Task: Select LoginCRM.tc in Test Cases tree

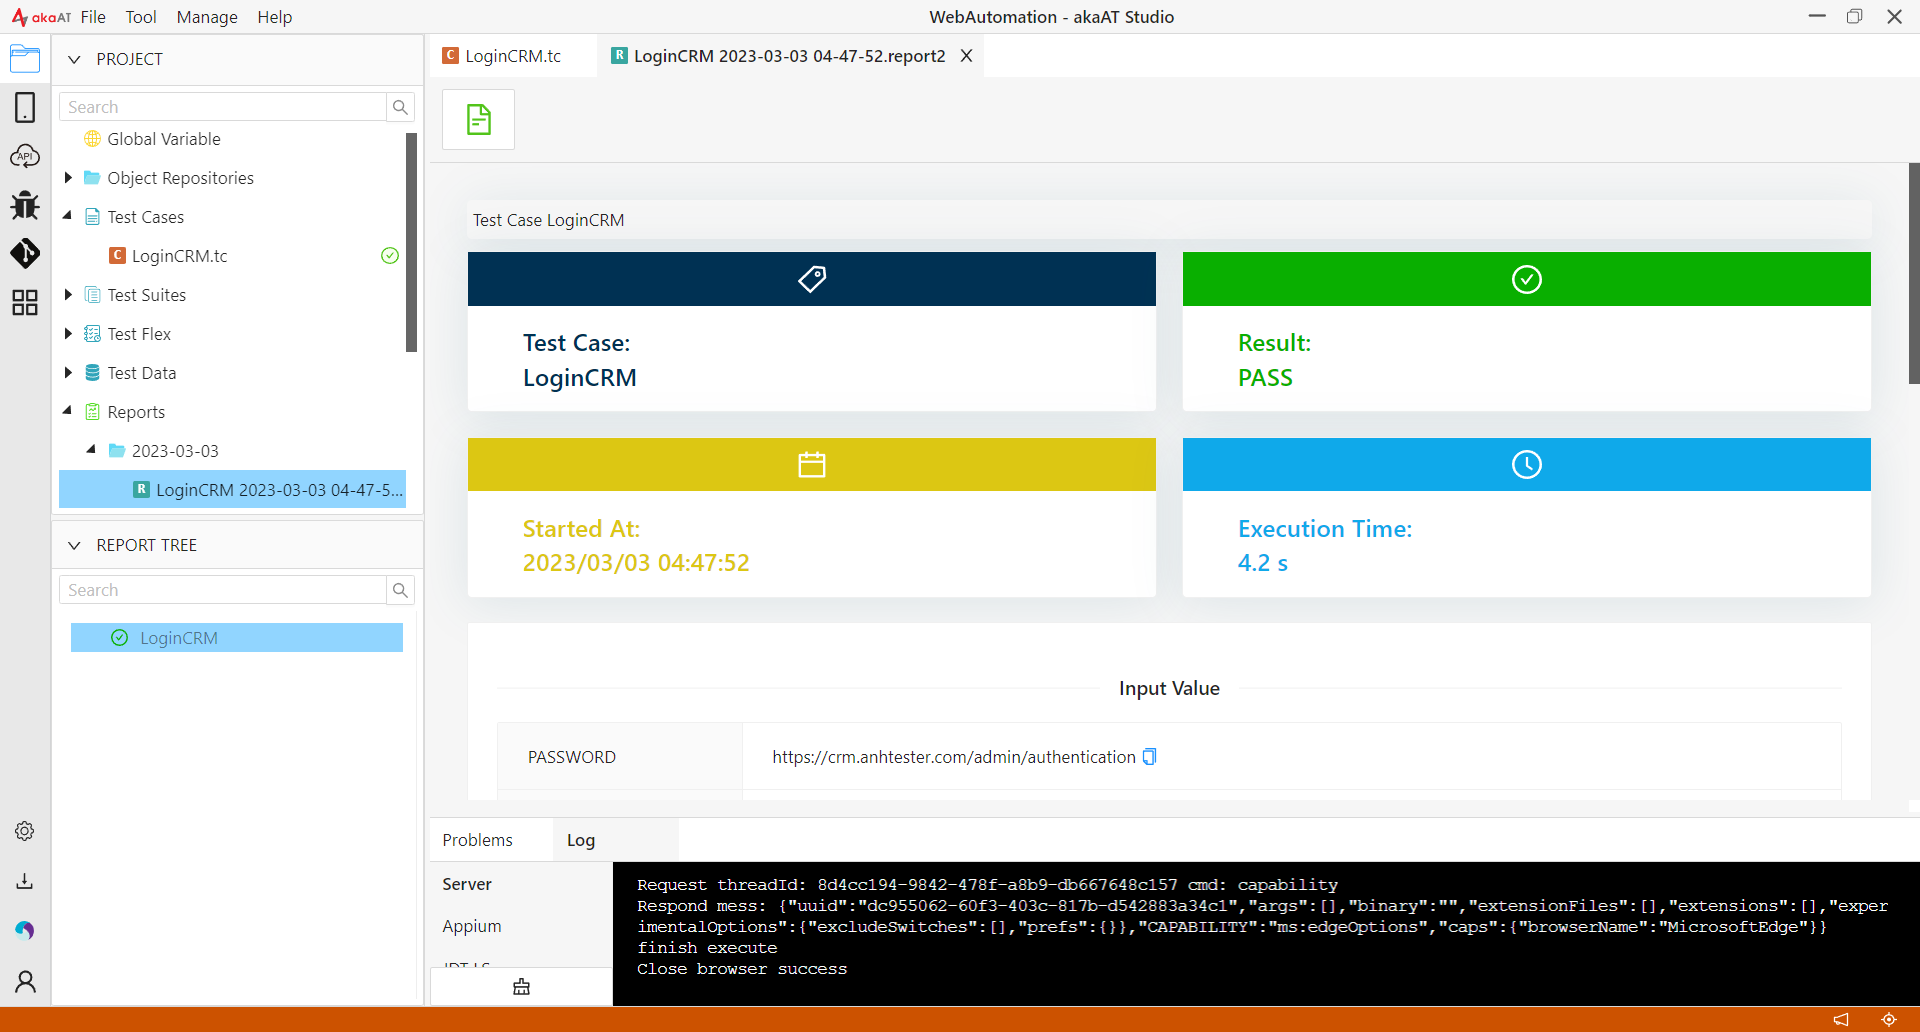Action: tap(180, 256)
